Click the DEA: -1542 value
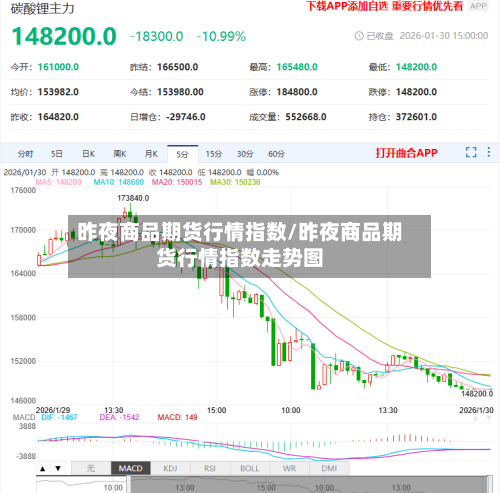500x493 pixels. pyautogui.click(x=119, y=417)
